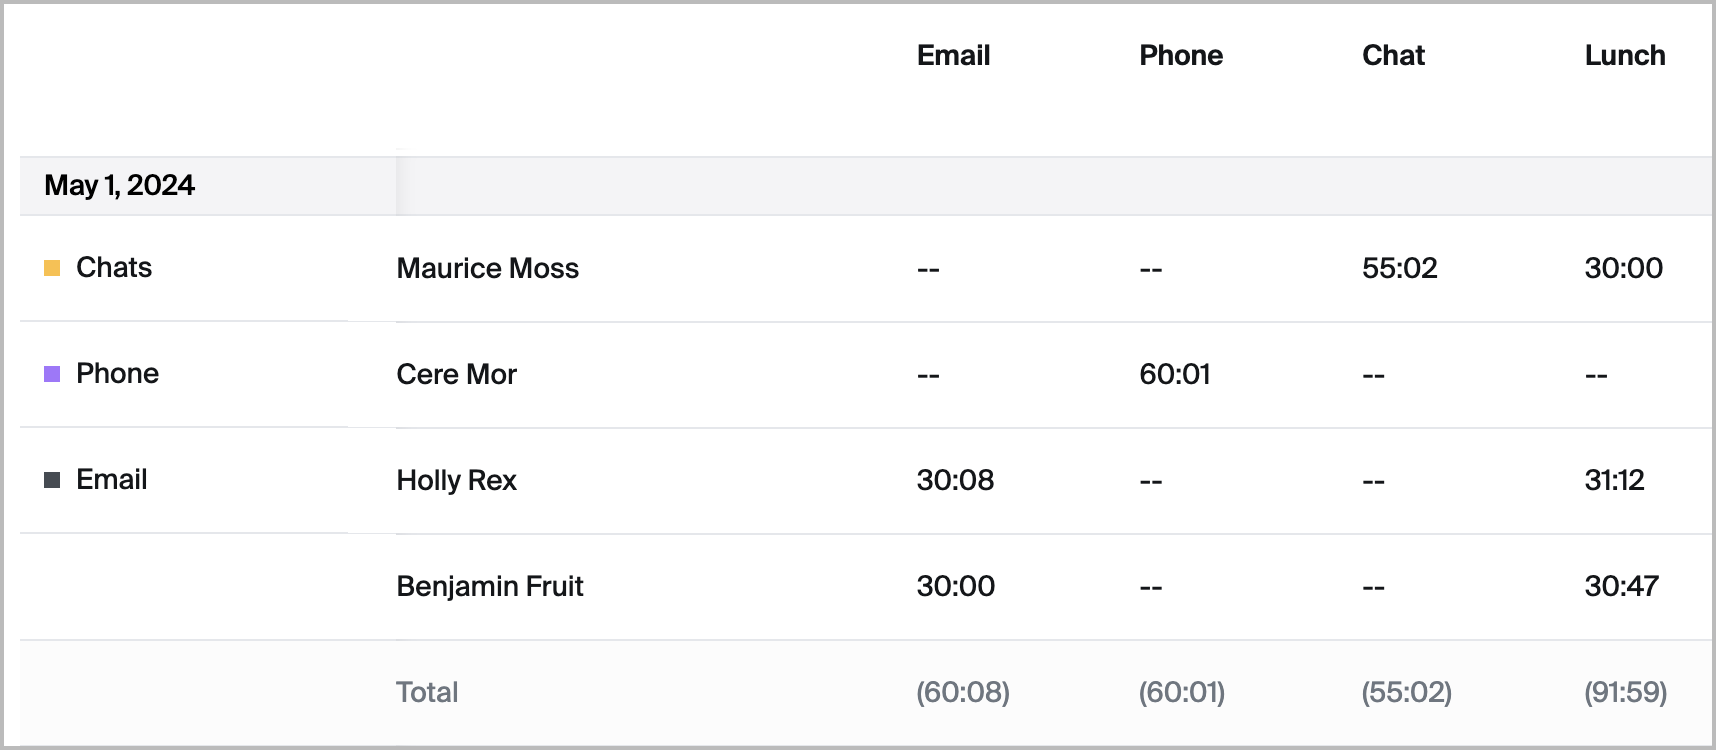
Task: Click Cere Mor phone time 60:01
Action: tap(1174, 374)
